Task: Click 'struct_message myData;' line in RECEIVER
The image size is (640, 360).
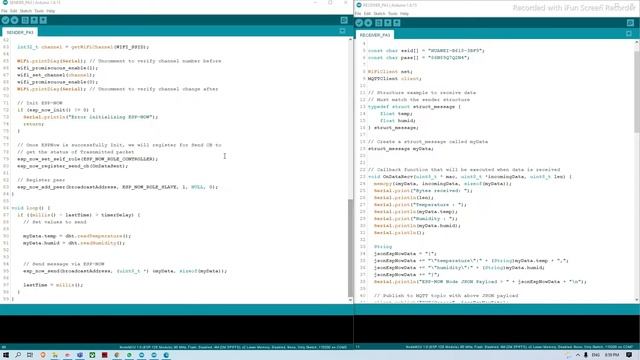Action: click(x=401, y=149)
